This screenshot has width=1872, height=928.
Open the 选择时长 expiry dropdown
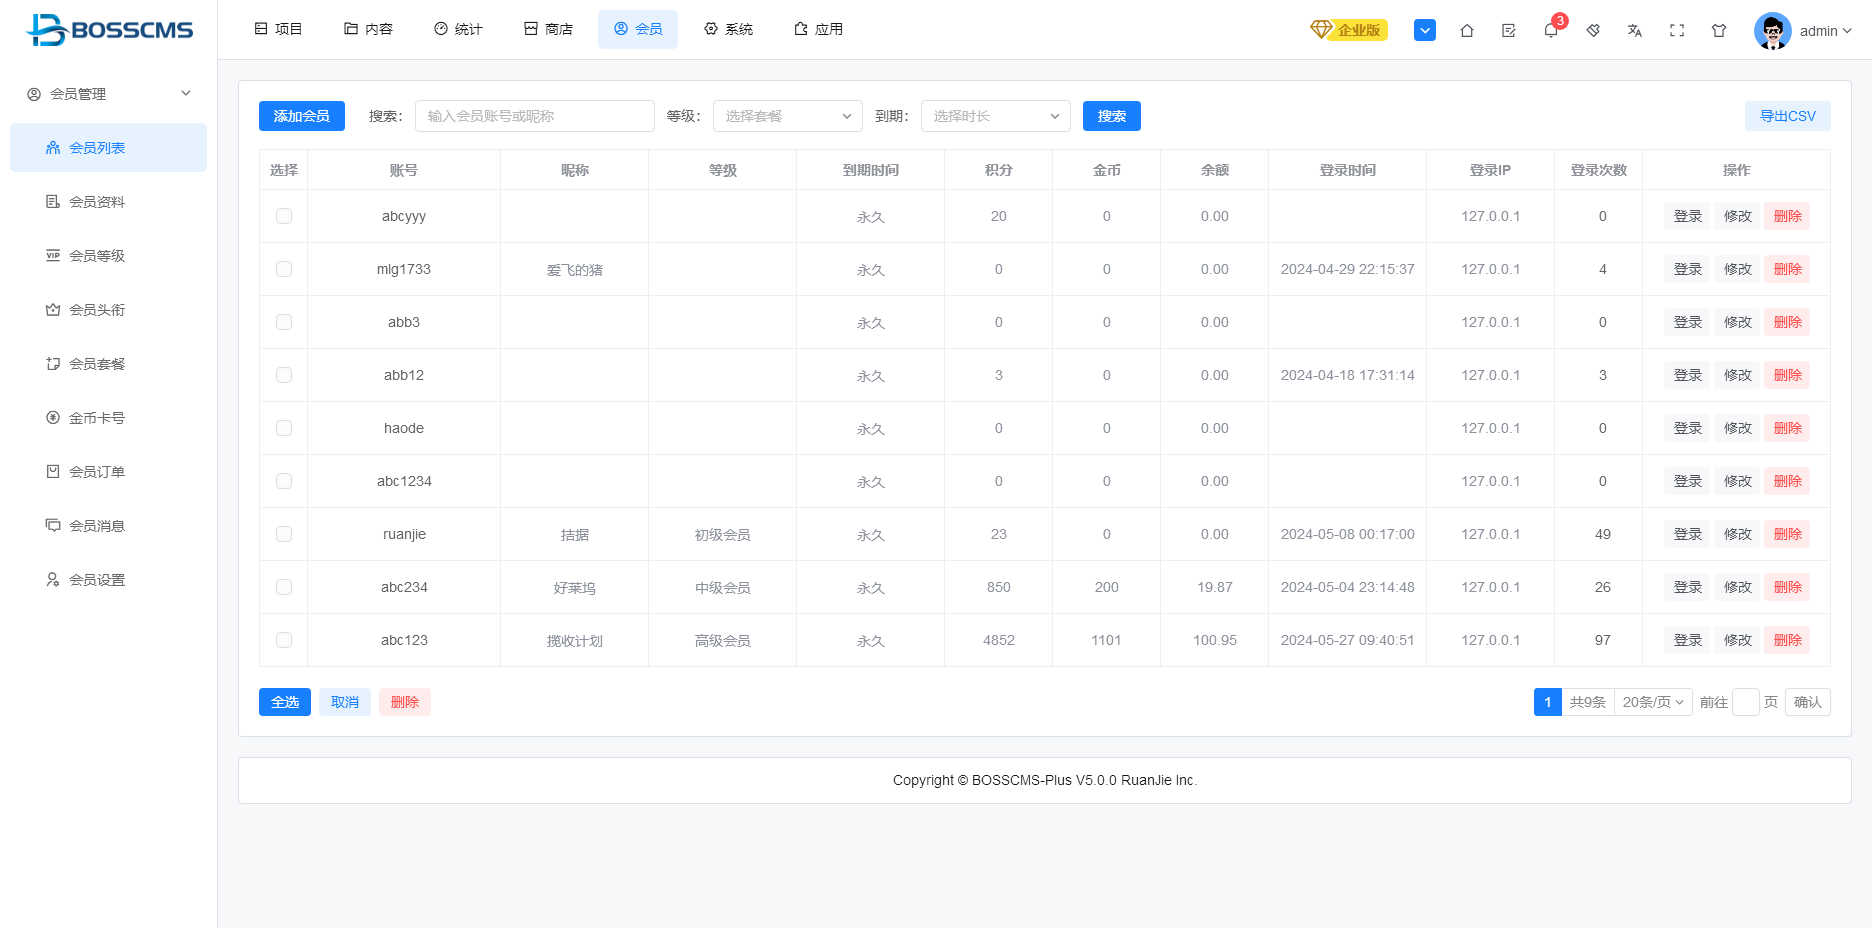click(x=996, y=116)
